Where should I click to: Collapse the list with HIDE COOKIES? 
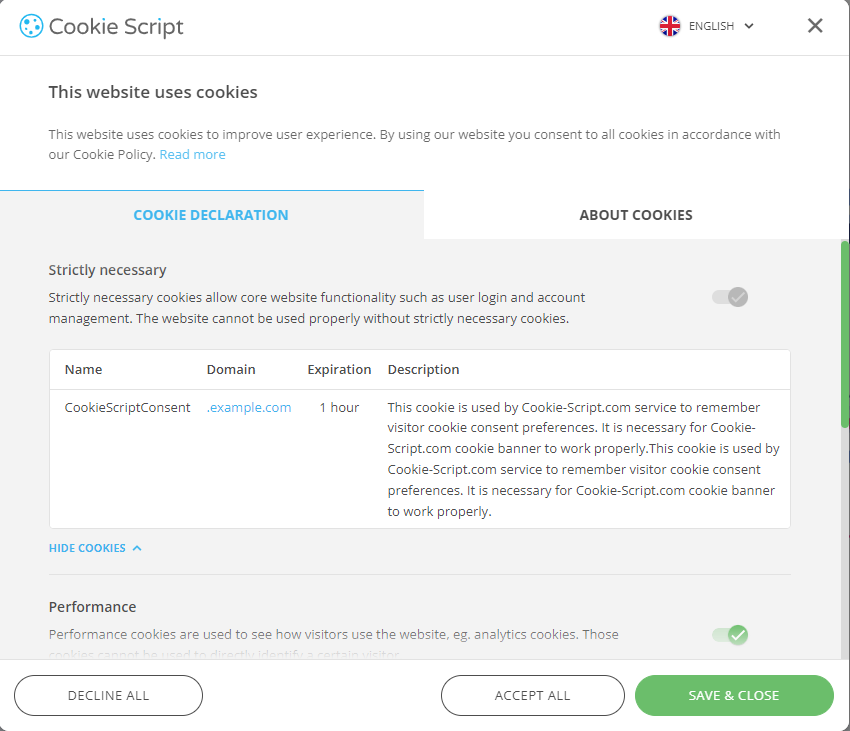point(95,548)
